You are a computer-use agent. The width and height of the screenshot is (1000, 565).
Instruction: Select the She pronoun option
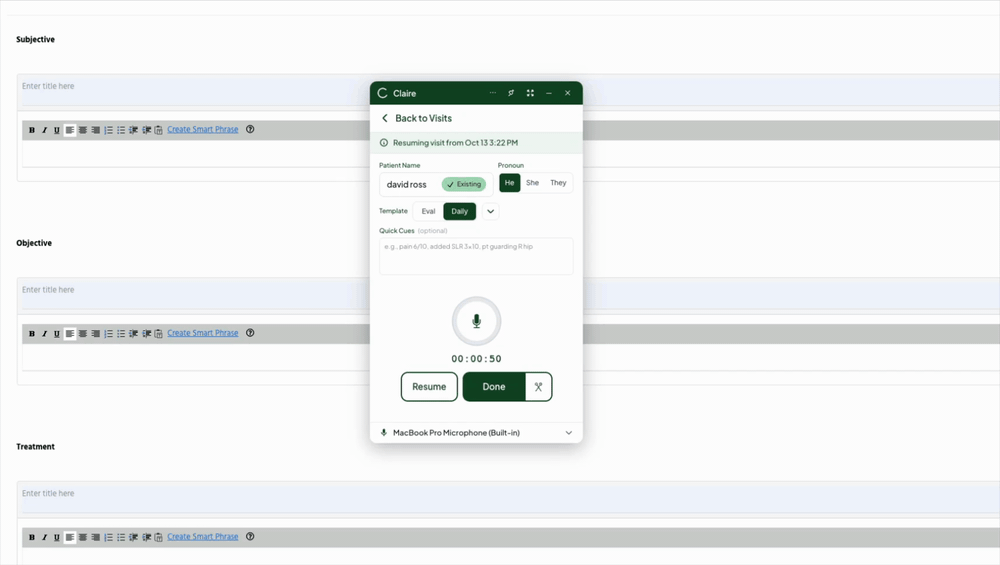tap(533, 183)
